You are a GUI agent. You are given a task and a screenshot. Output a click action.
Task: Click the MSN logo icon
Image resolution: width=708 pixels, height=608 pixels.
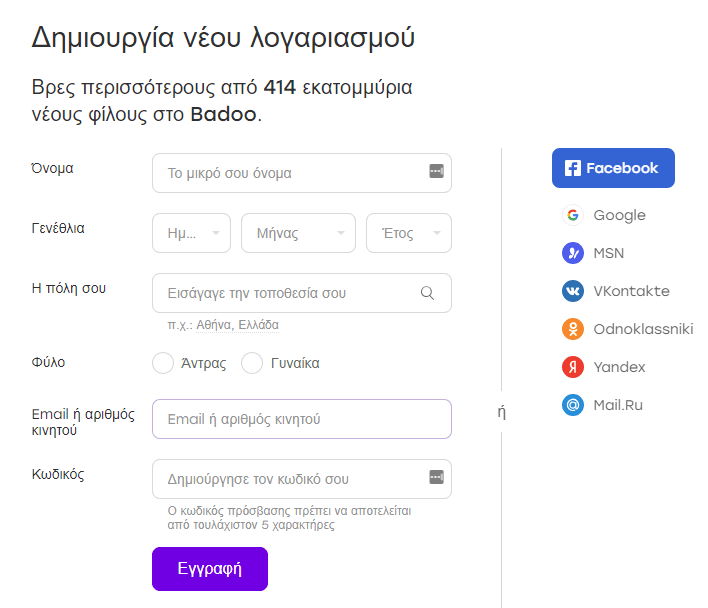tap(572, 253)
